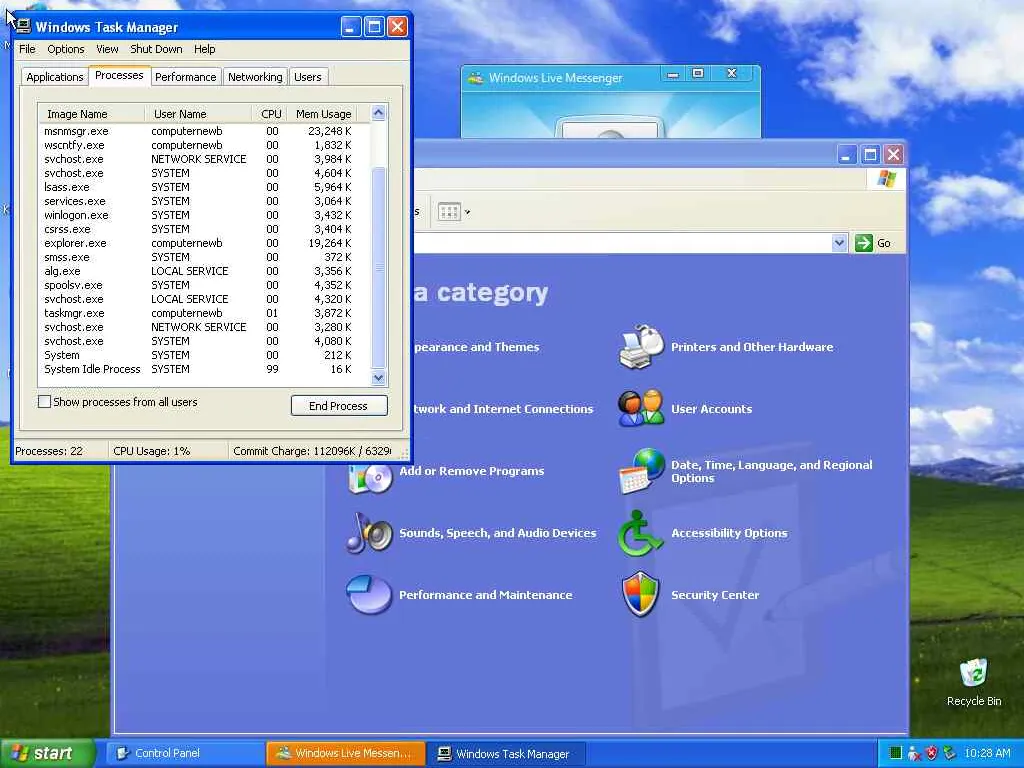The image size is (1024, 768).
Task: Open the Security Center link
Action: tap(715, 595)
